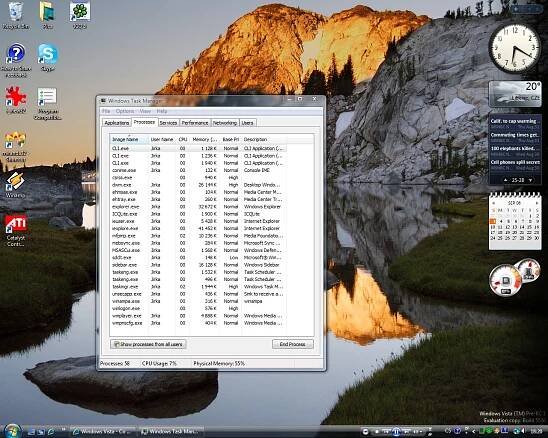Click the End Process button
This screenshot has height=438, width=548.
293,344
